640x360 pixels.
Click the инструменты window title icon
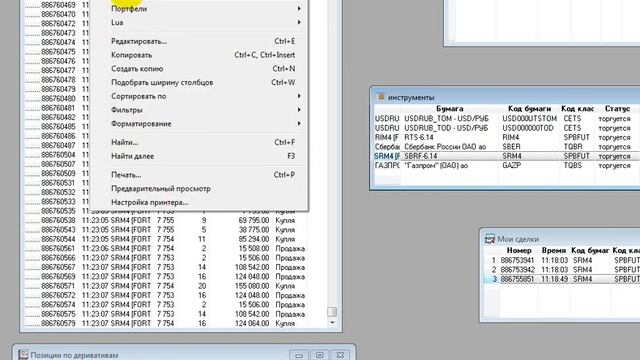pos(380,97)
